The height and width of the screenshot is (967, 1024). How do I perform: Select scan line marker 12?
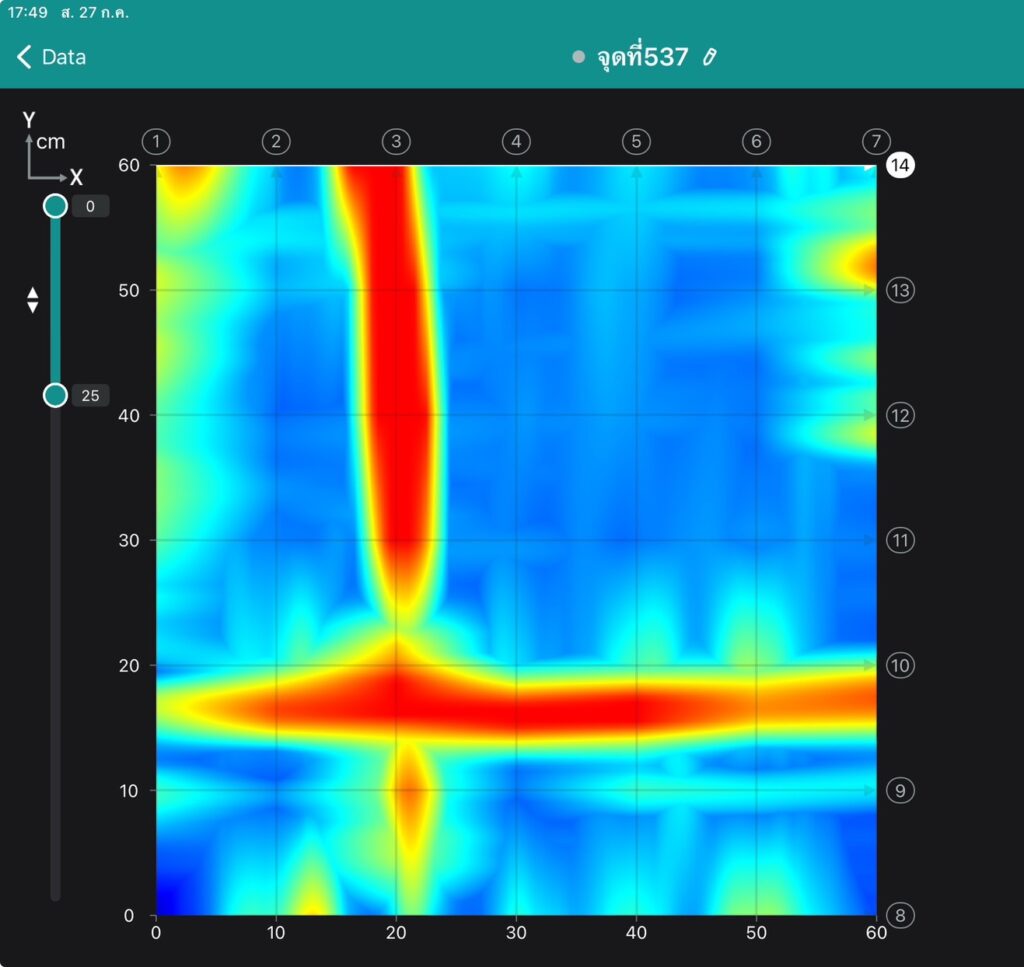tap(901, 415)
